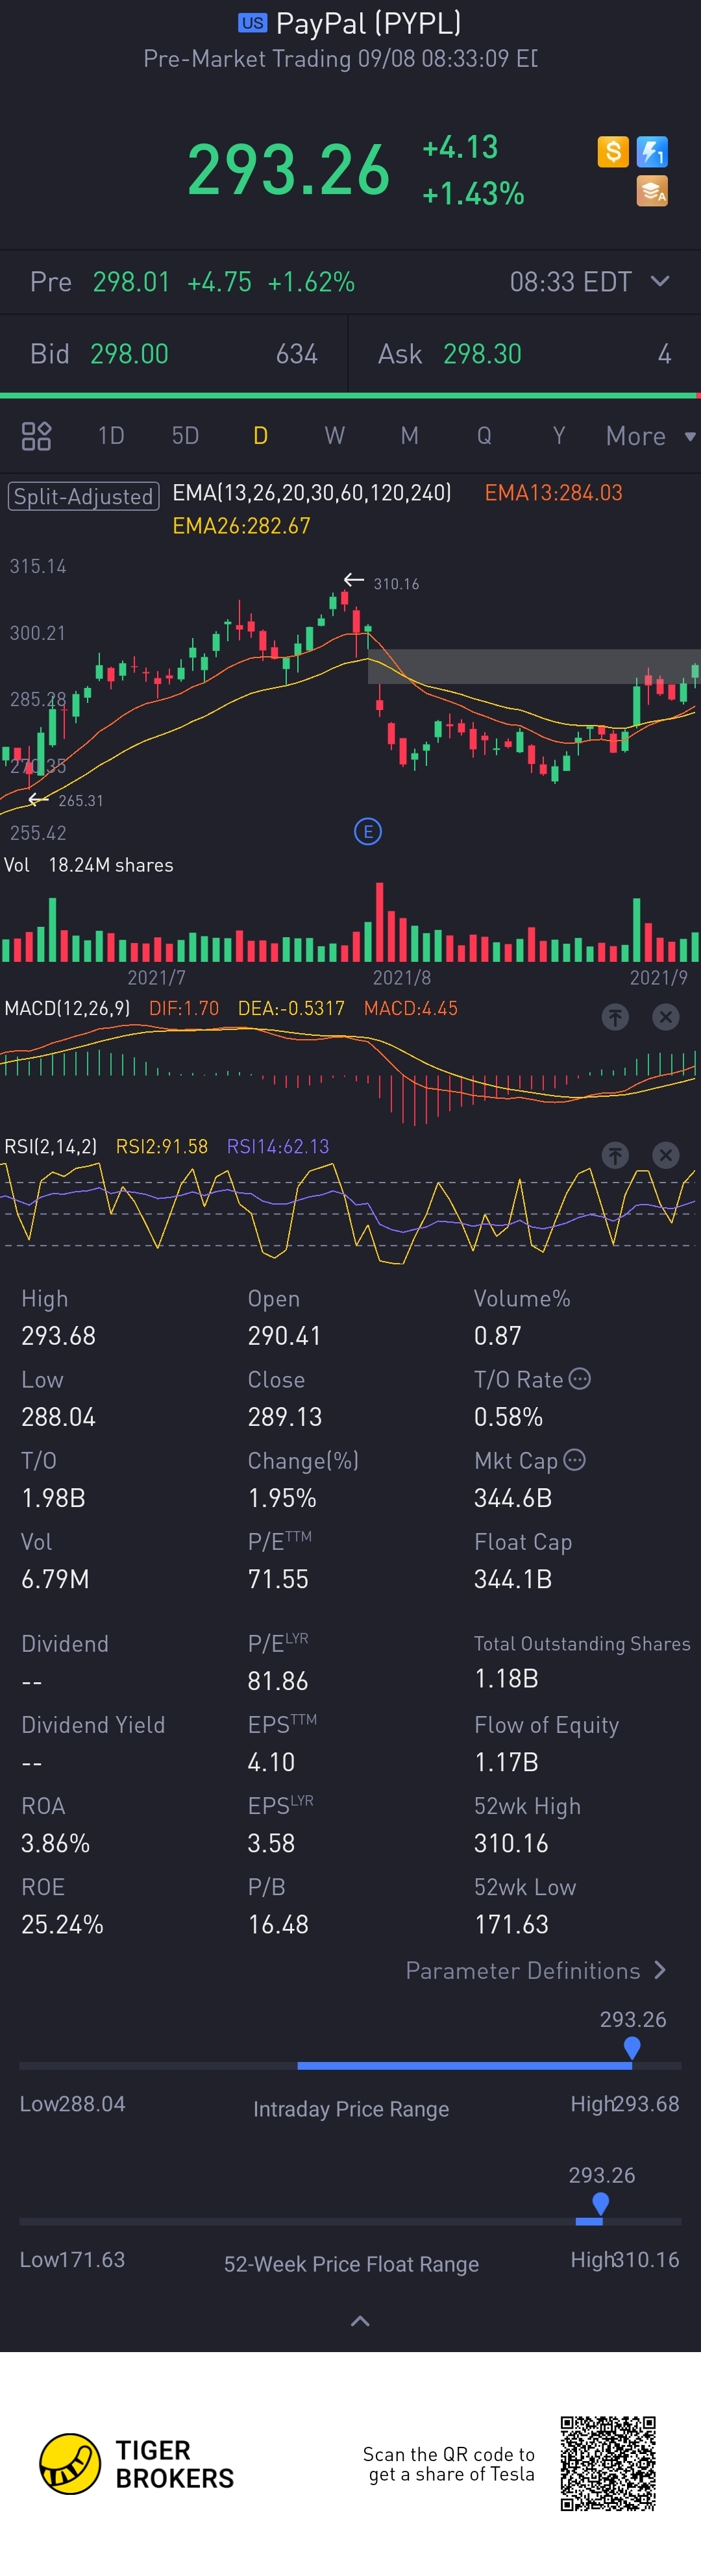Tap the Vol 18.24M shares label
The width and height of the screenshot is (701, 2576).
[89, 865]
